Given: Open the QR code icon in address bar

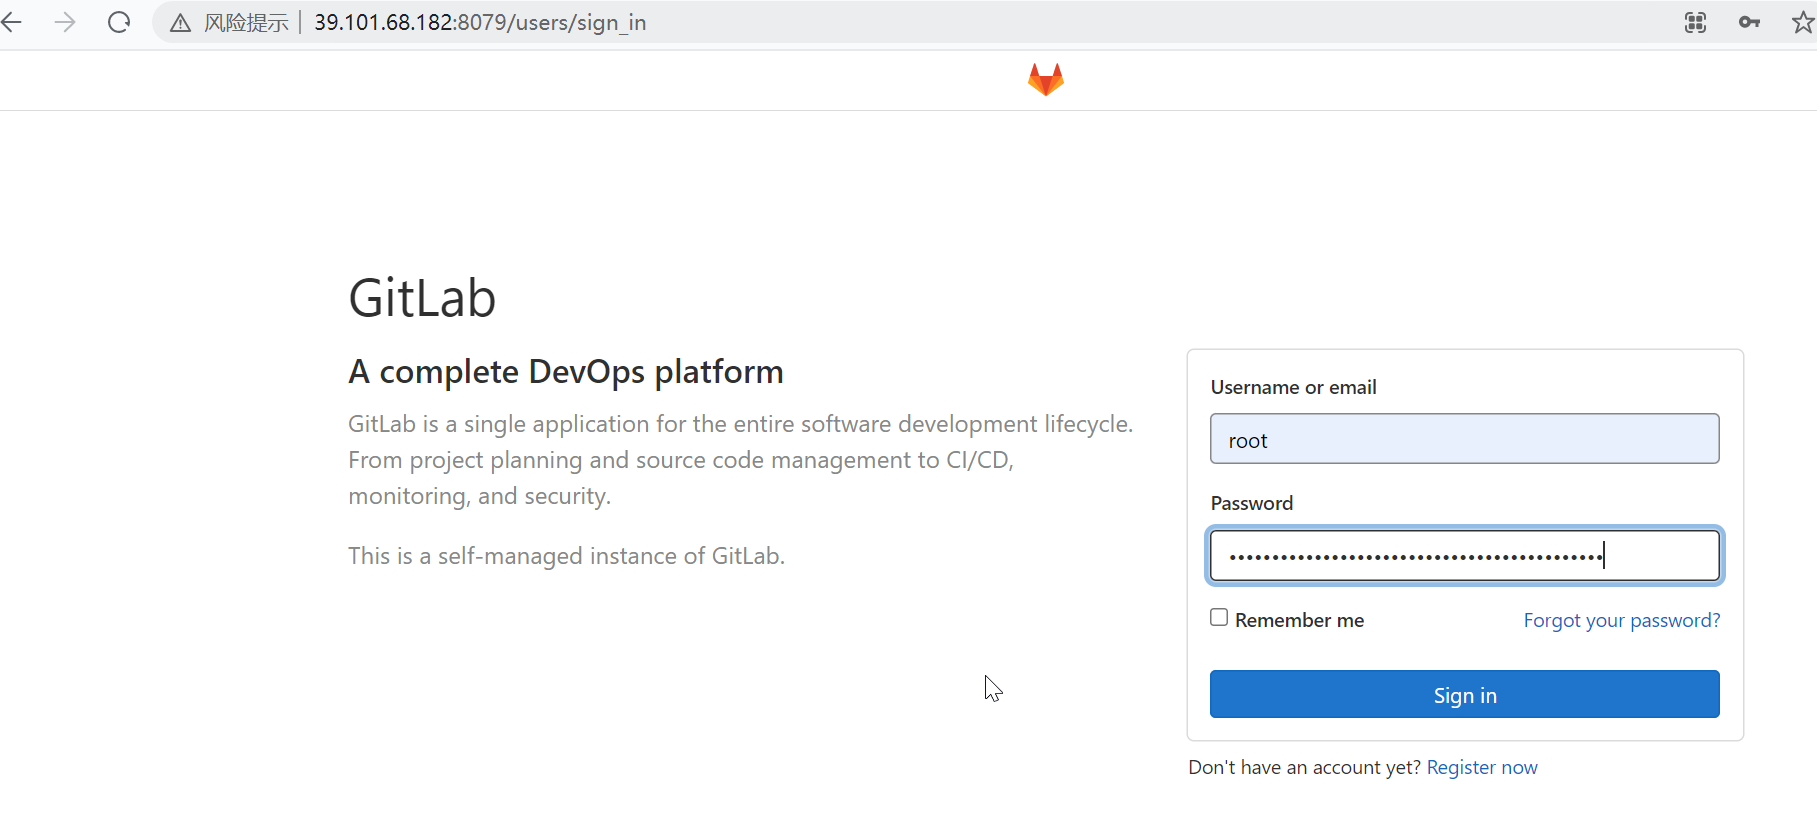Looking at the screenshot, I should 1695,22.
